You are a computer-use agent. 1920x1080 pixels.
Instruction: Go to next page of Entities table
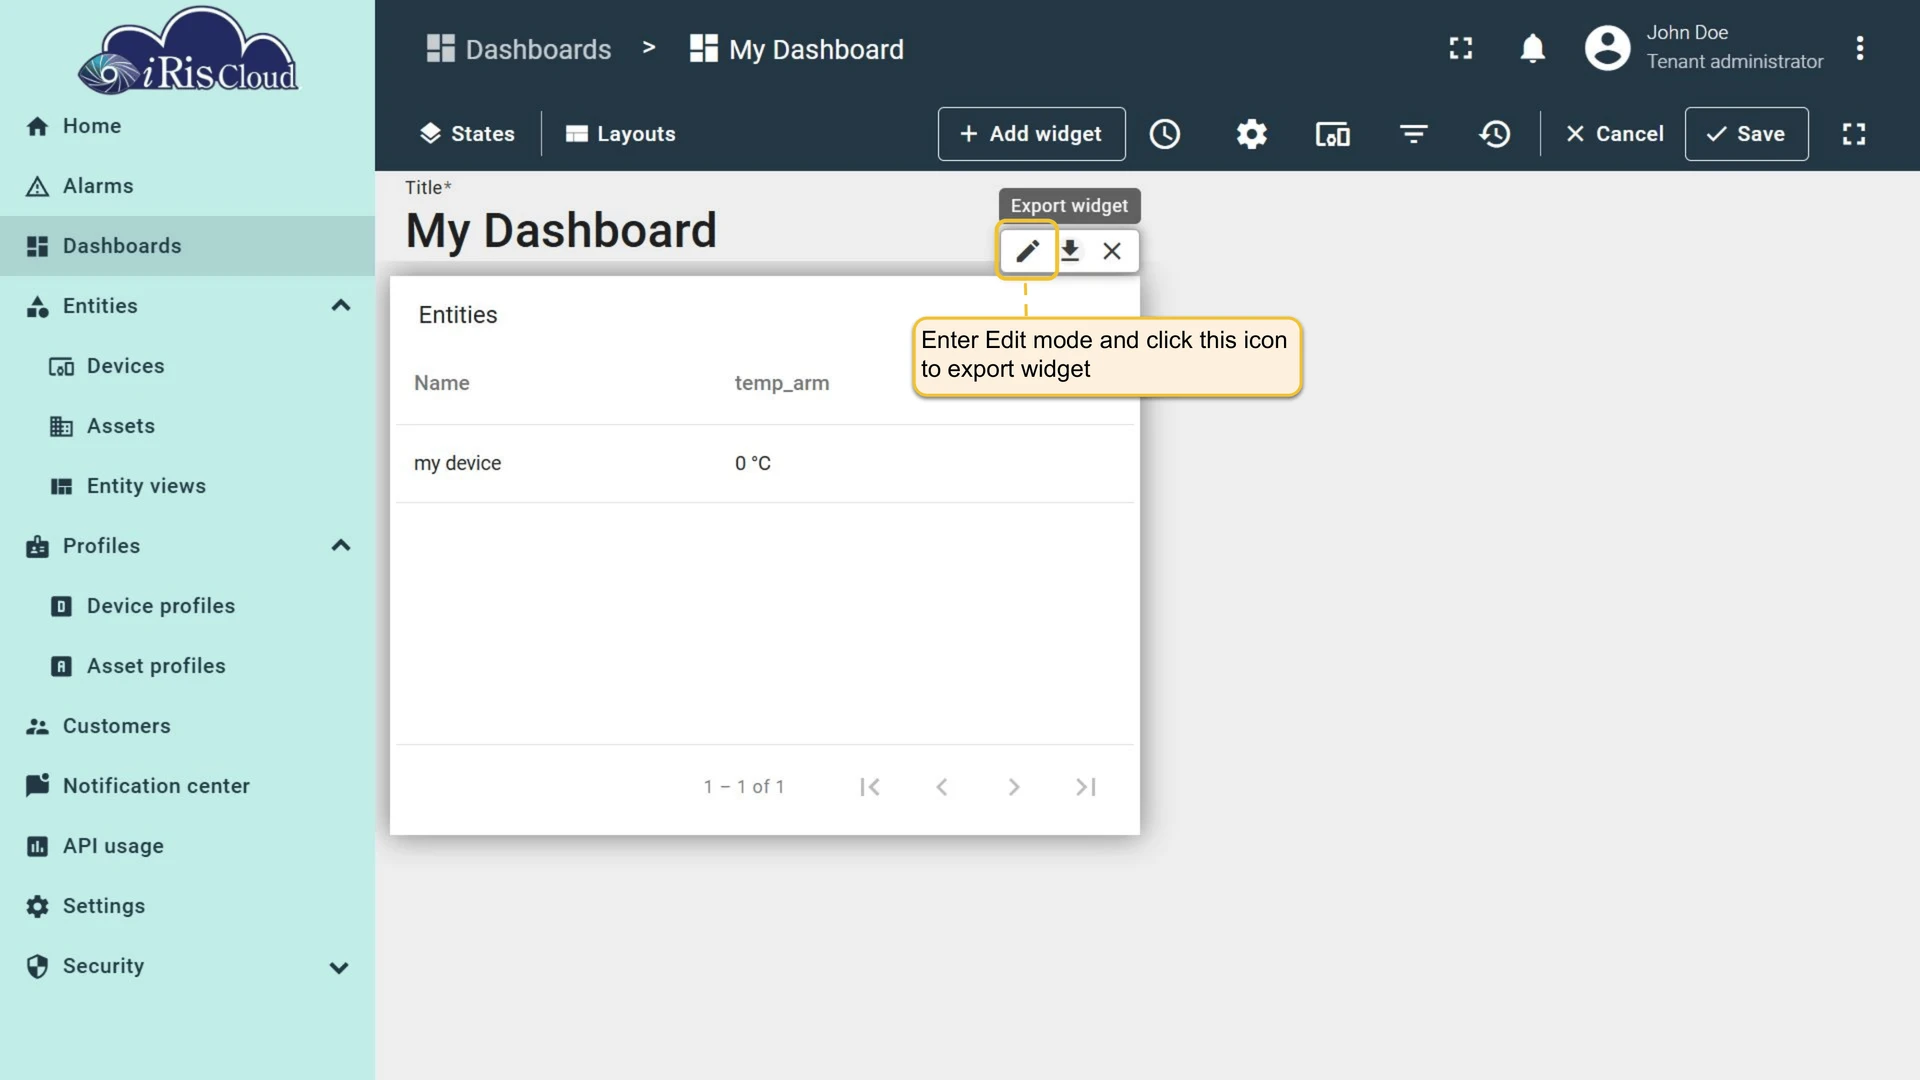click(x=1014, y=787)
